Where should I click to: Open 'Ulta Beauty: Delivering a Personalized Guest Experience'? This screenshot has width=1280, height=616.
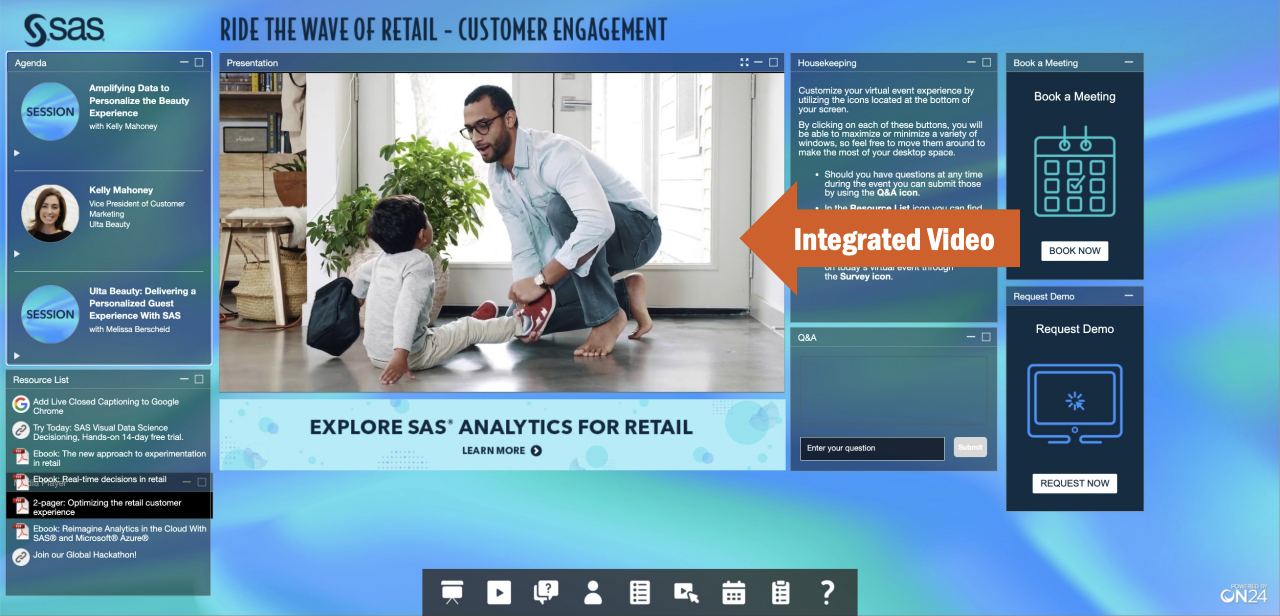(x=142, y=304)
